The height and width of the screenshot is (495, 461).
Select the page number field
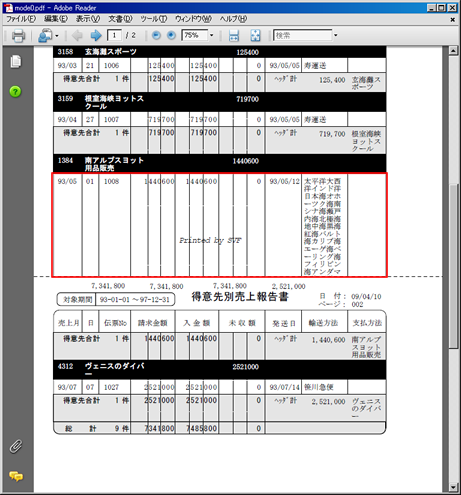[114, 35]
